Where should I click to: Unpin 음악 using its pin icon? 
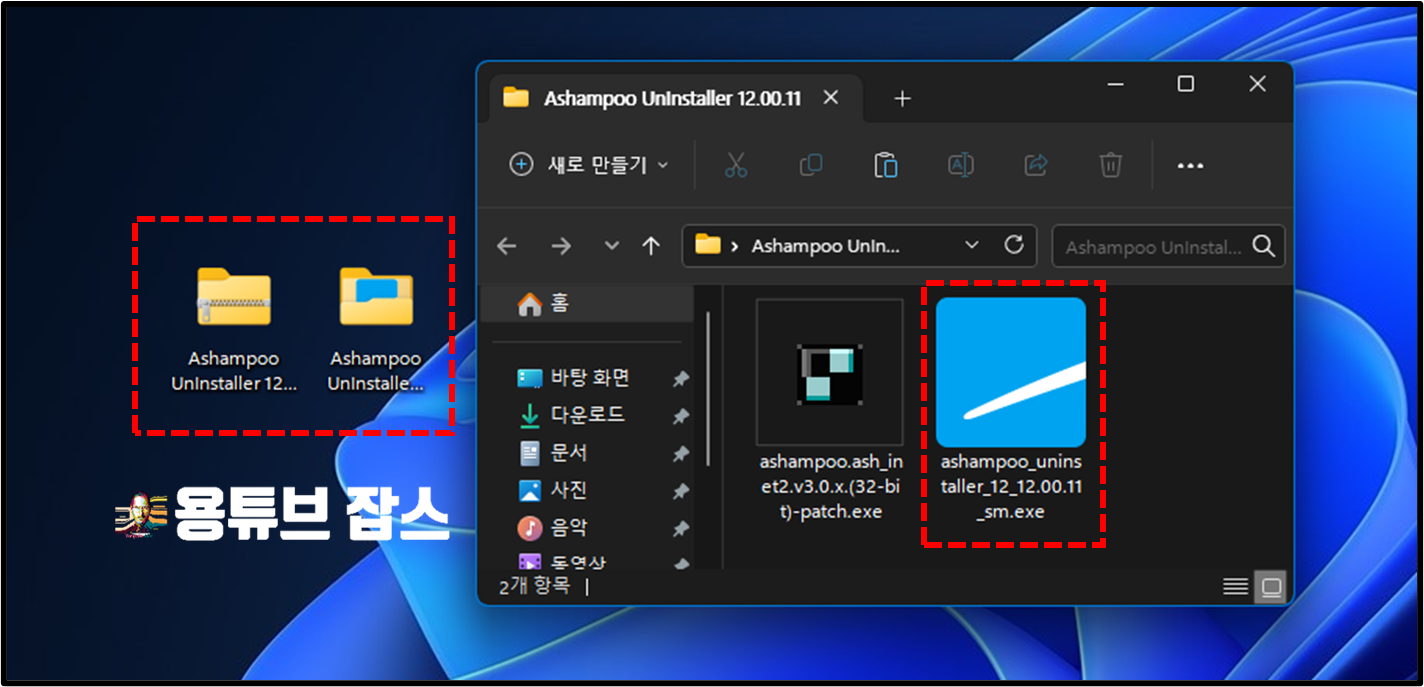[680, 529]
